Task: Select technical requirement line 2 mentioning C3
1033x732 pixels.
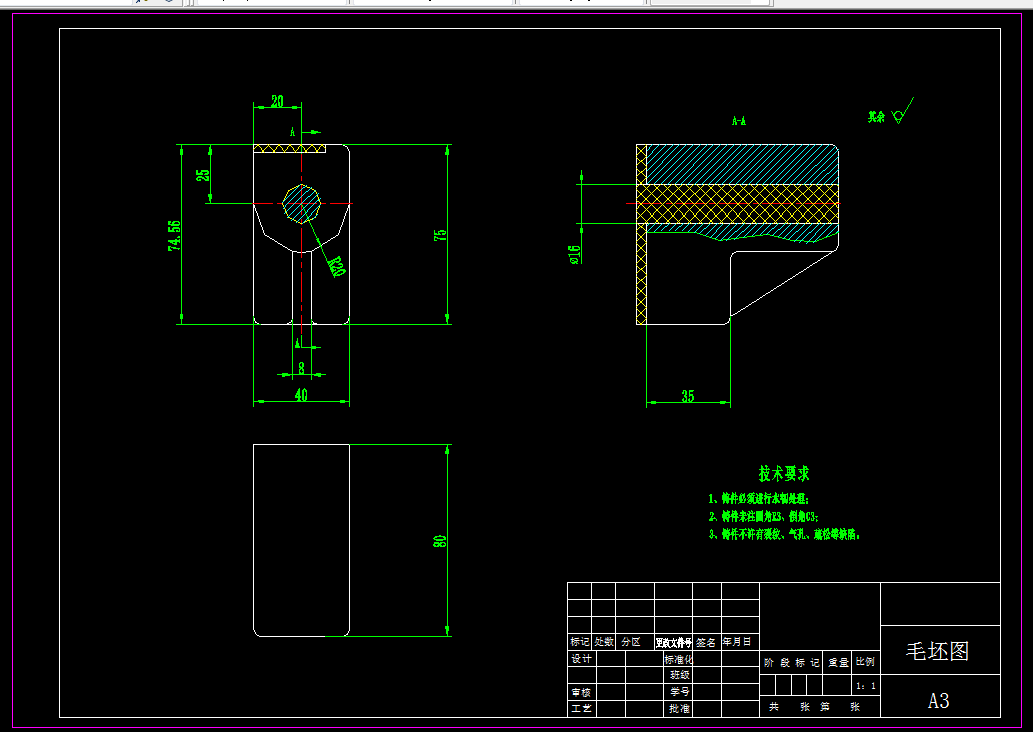Action: pyautogui.click(x=764, y=517)
